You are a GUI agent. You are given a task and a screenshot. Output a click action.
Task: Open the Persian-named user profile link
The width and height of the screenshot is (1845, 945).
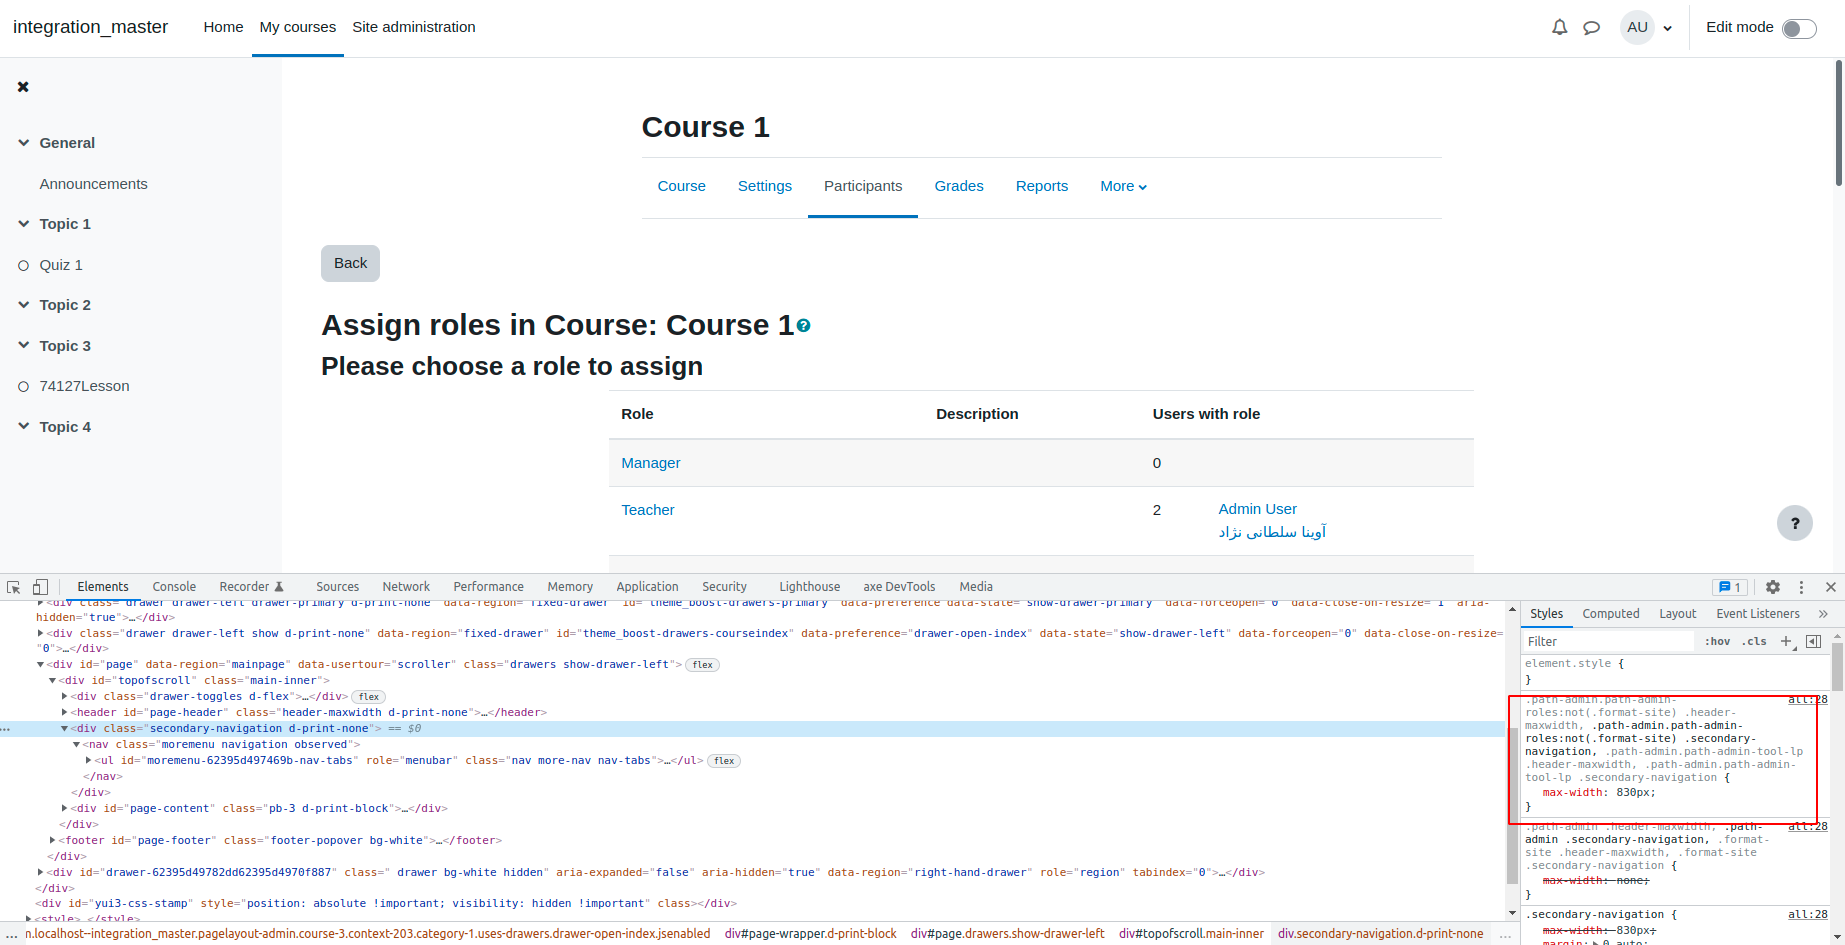[x=1272, y=532]
